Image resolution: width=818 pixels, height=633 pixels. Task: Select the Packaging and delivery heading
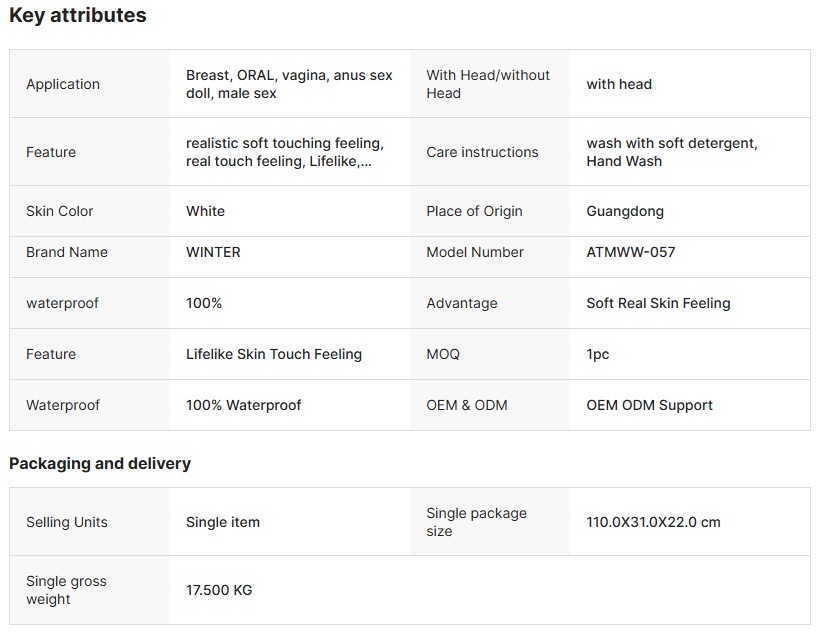coord(100,463)
